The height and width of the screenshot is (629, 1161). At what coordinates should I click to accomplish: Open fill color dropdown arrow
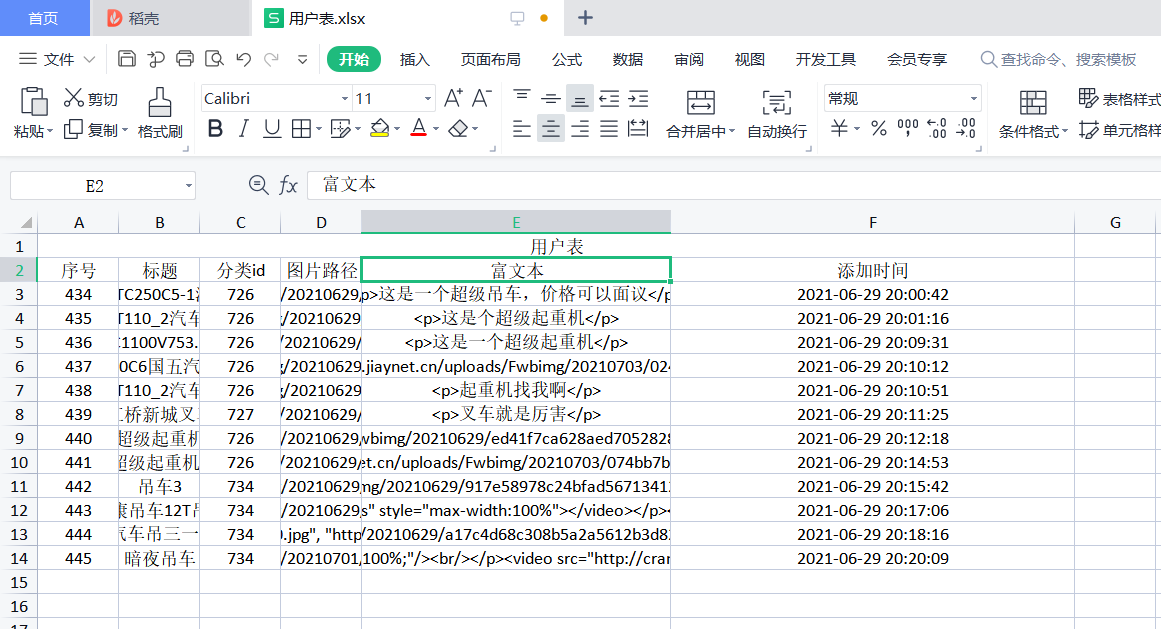(397, 129)
